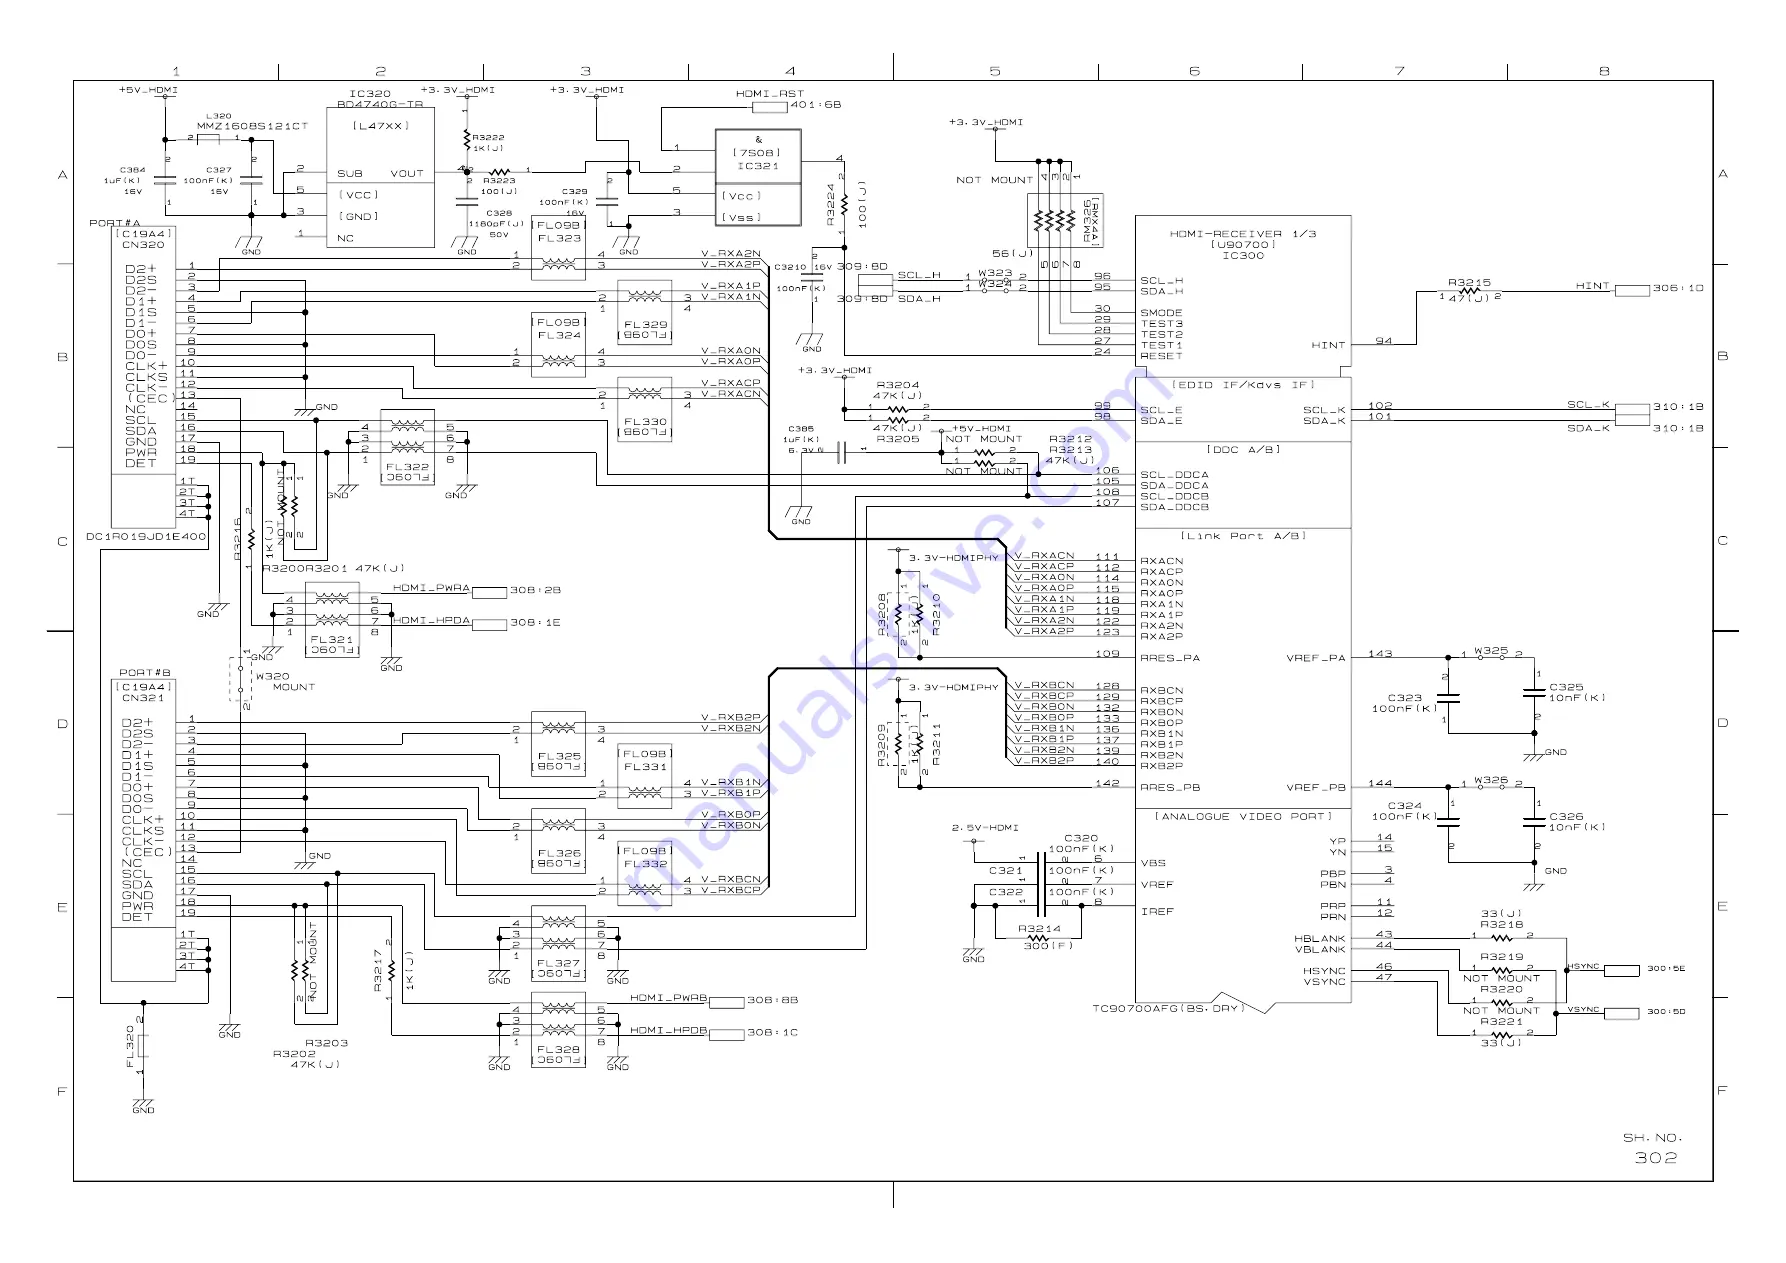
Task: Click the HDMI_RST signal label
Action: (x=770, y=93)
